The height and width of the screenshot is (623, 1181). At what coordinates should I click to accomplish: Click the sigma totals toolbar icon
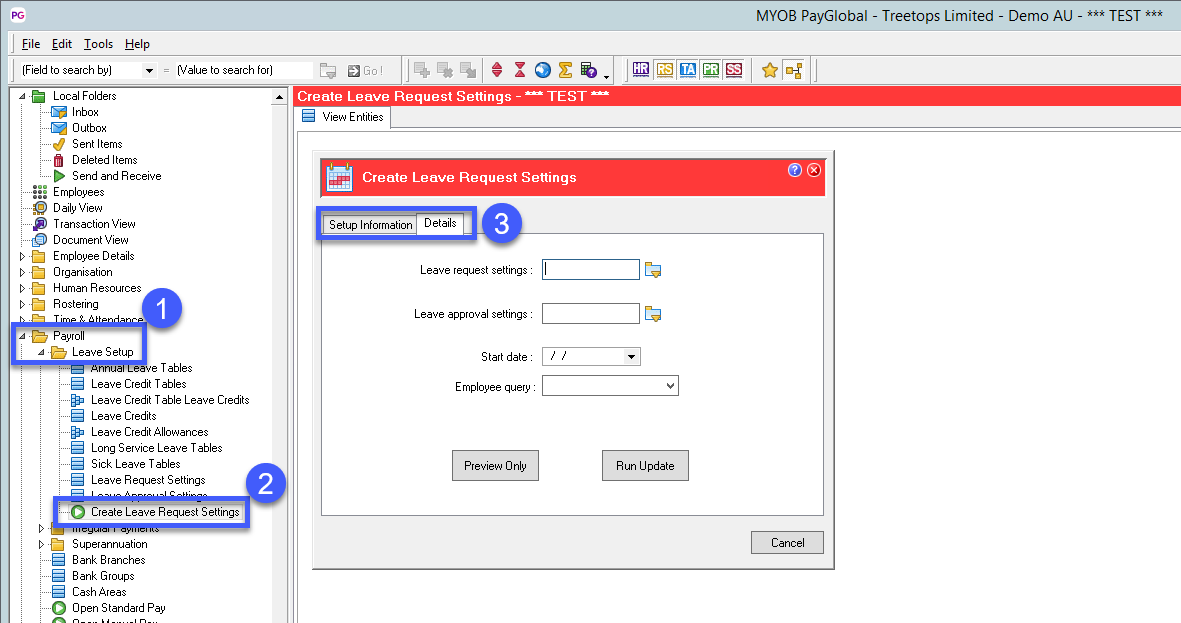(x=565, y=70)
